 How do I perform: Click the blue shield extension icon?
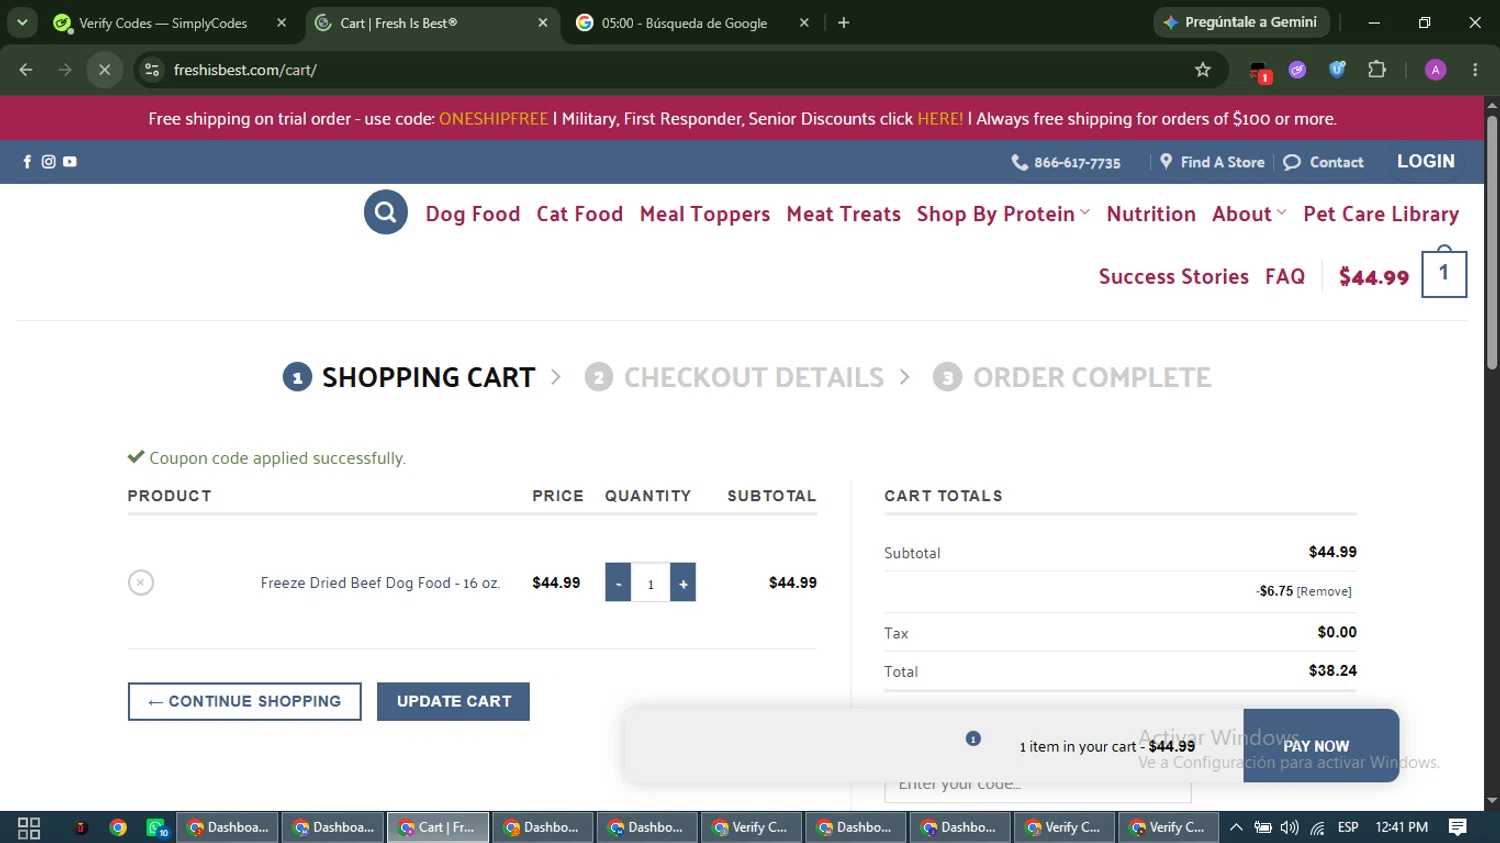click(1337, 70)
